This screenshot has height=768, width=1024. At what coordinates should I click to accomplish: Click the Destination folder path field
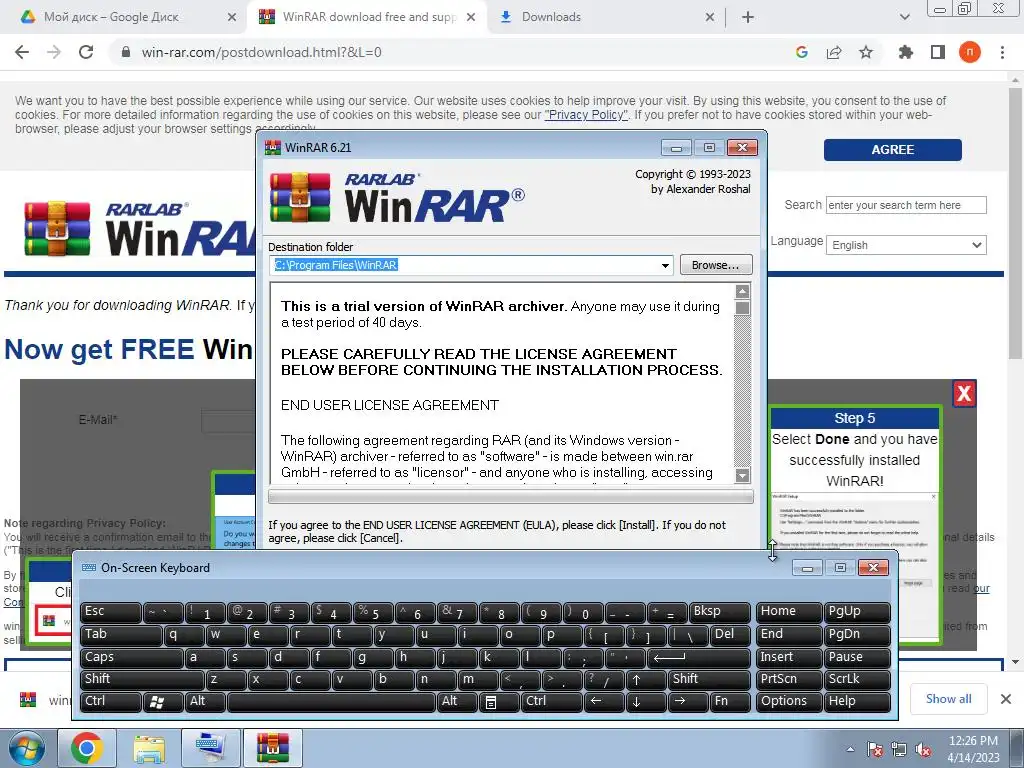[x=471, y=265]
